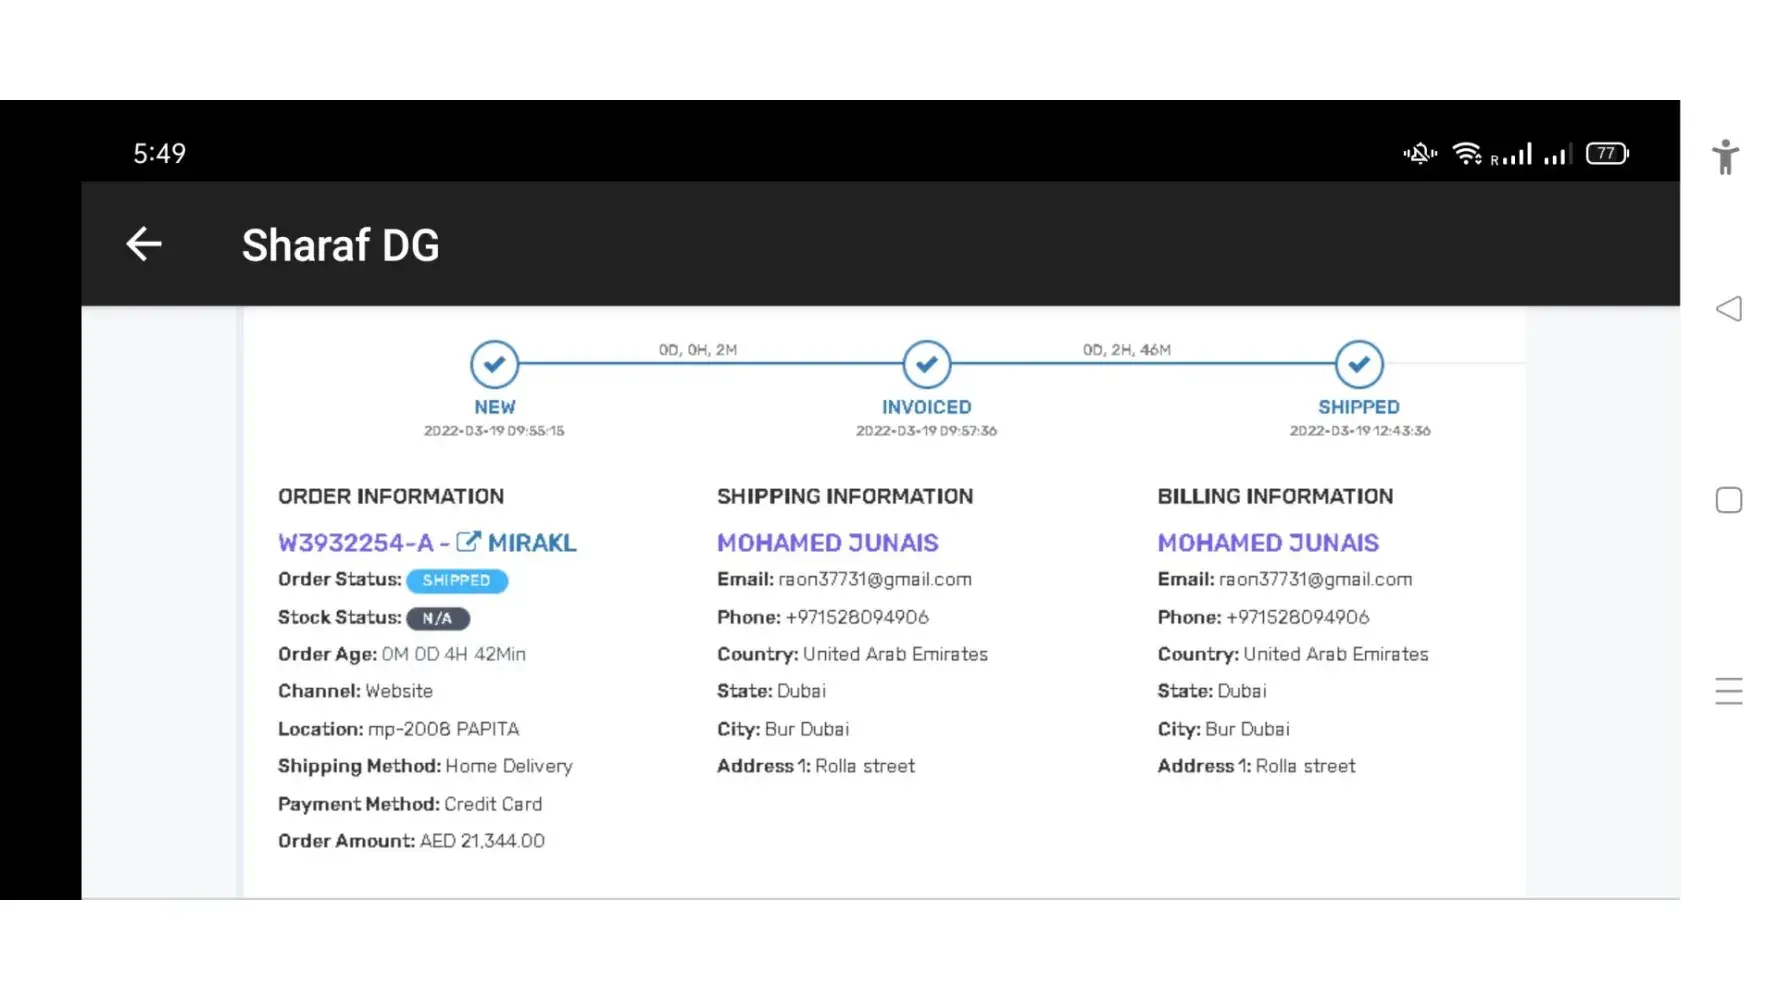This screenshot has height=1000, width=1778.
Task: Tap the Android home square navigation button
Action: pos(1729,500)
